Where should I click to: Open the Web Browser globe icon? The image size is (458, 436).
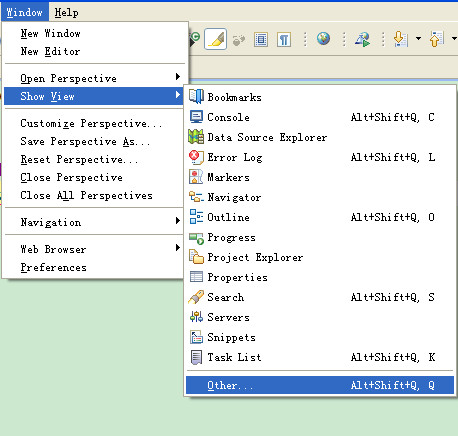coord(323,39)
